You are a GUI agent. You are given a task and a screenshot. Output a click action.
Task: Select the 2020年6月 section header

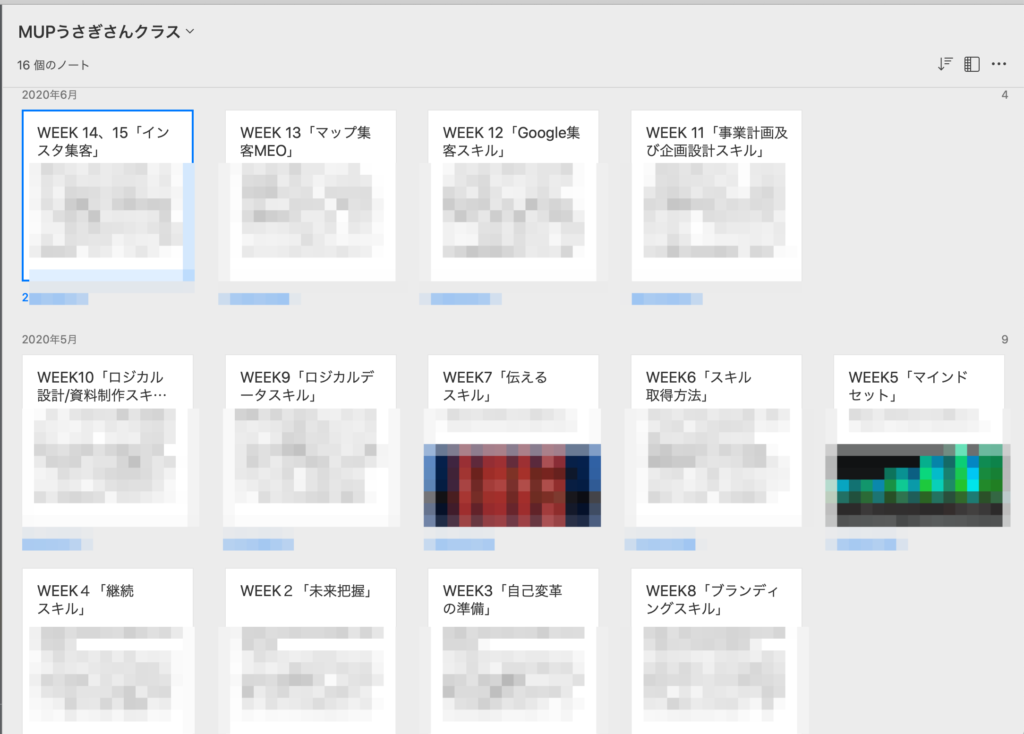point(50,95)
